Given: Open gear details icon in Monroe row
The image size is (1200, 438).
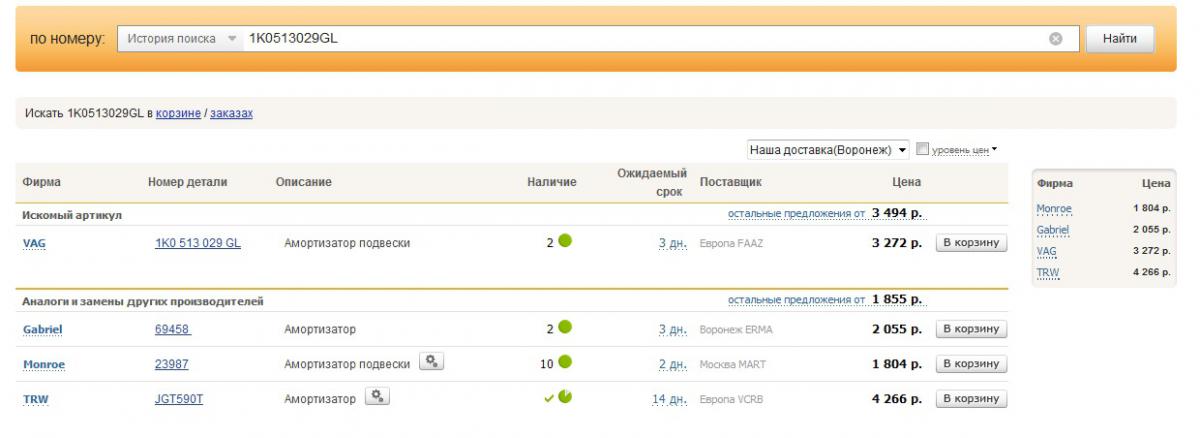Looking at the screenshot, I should pos(431,363).
